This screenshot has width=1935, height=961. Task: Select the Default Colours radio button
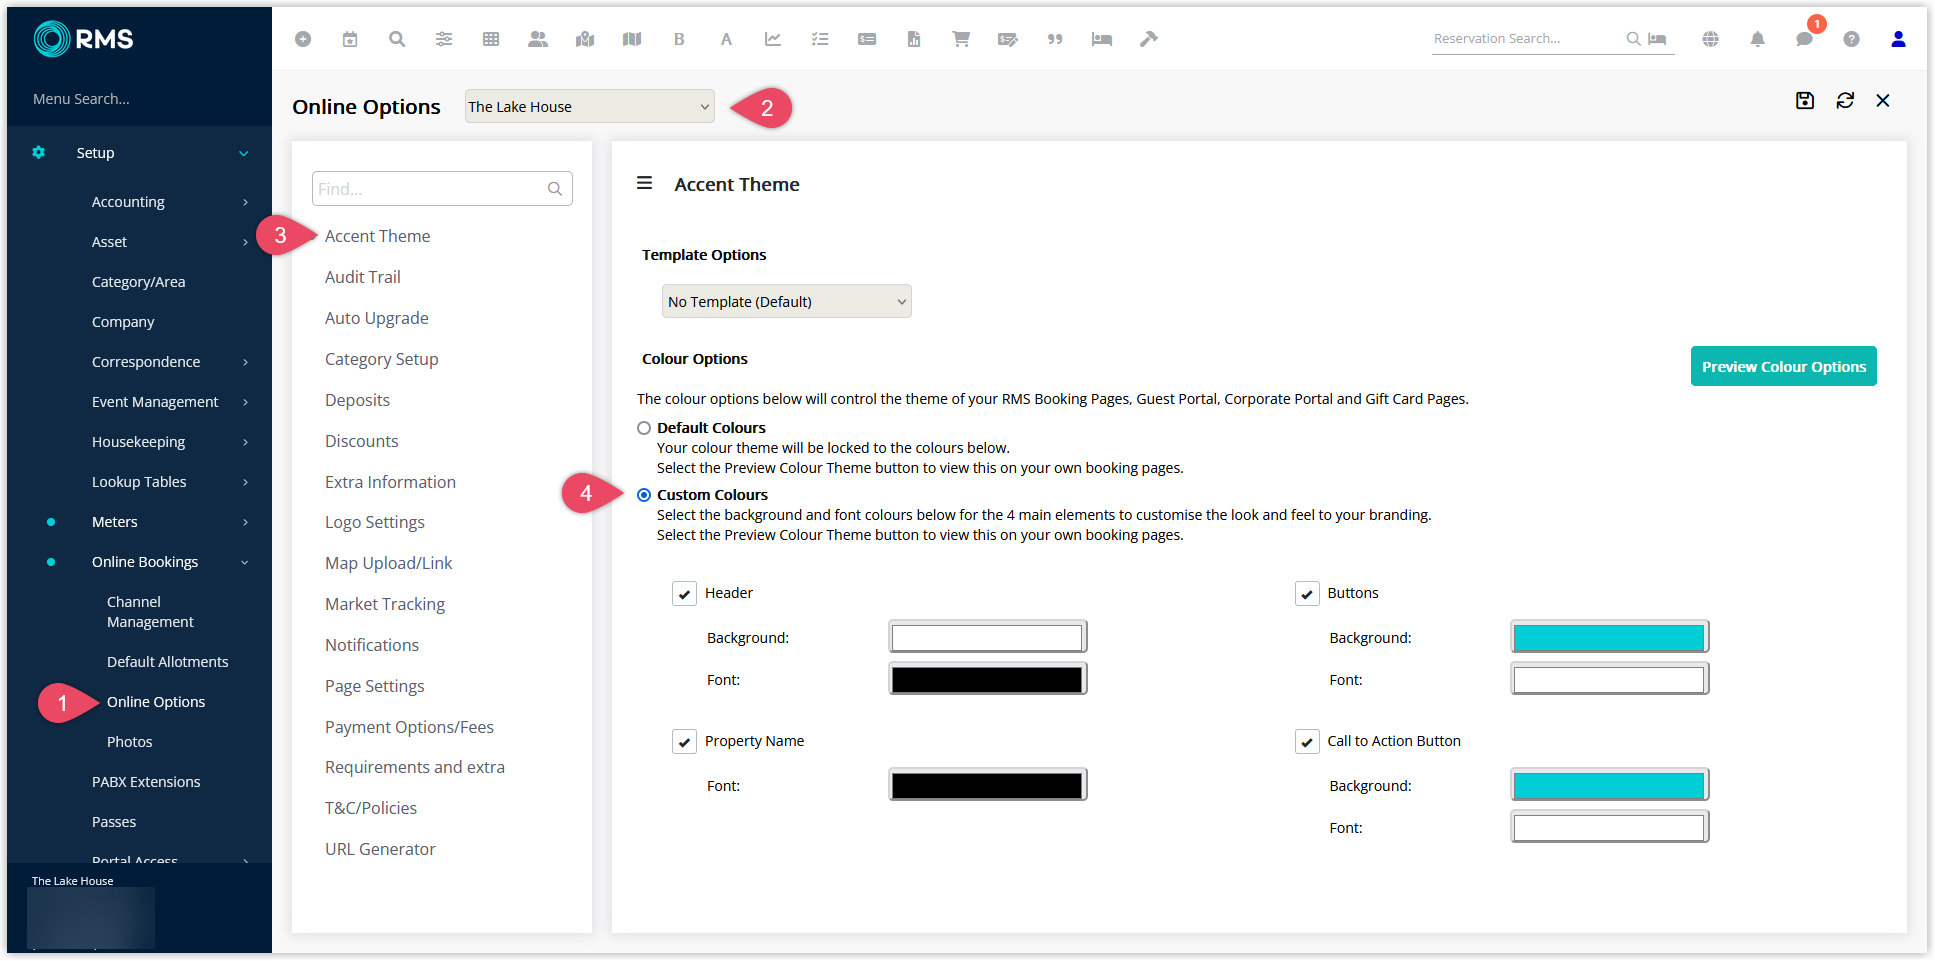[x=644, y=428]
